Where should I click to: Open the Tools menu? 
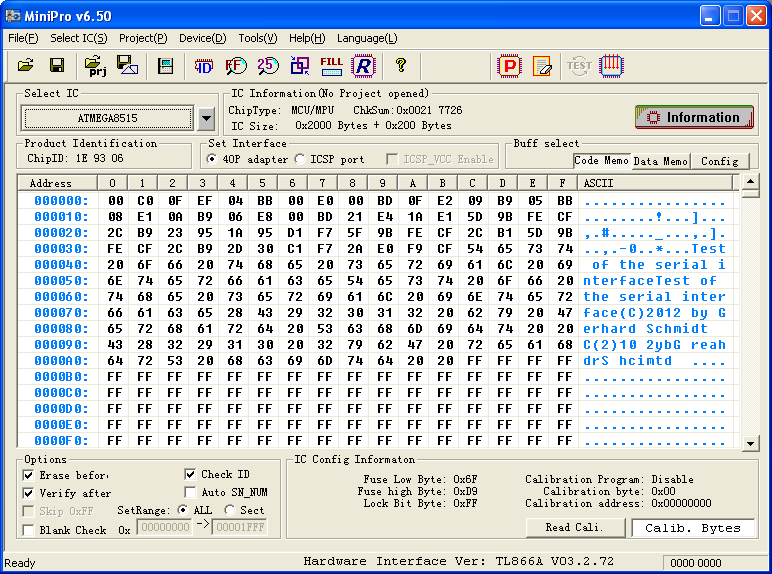pos(257,38)
